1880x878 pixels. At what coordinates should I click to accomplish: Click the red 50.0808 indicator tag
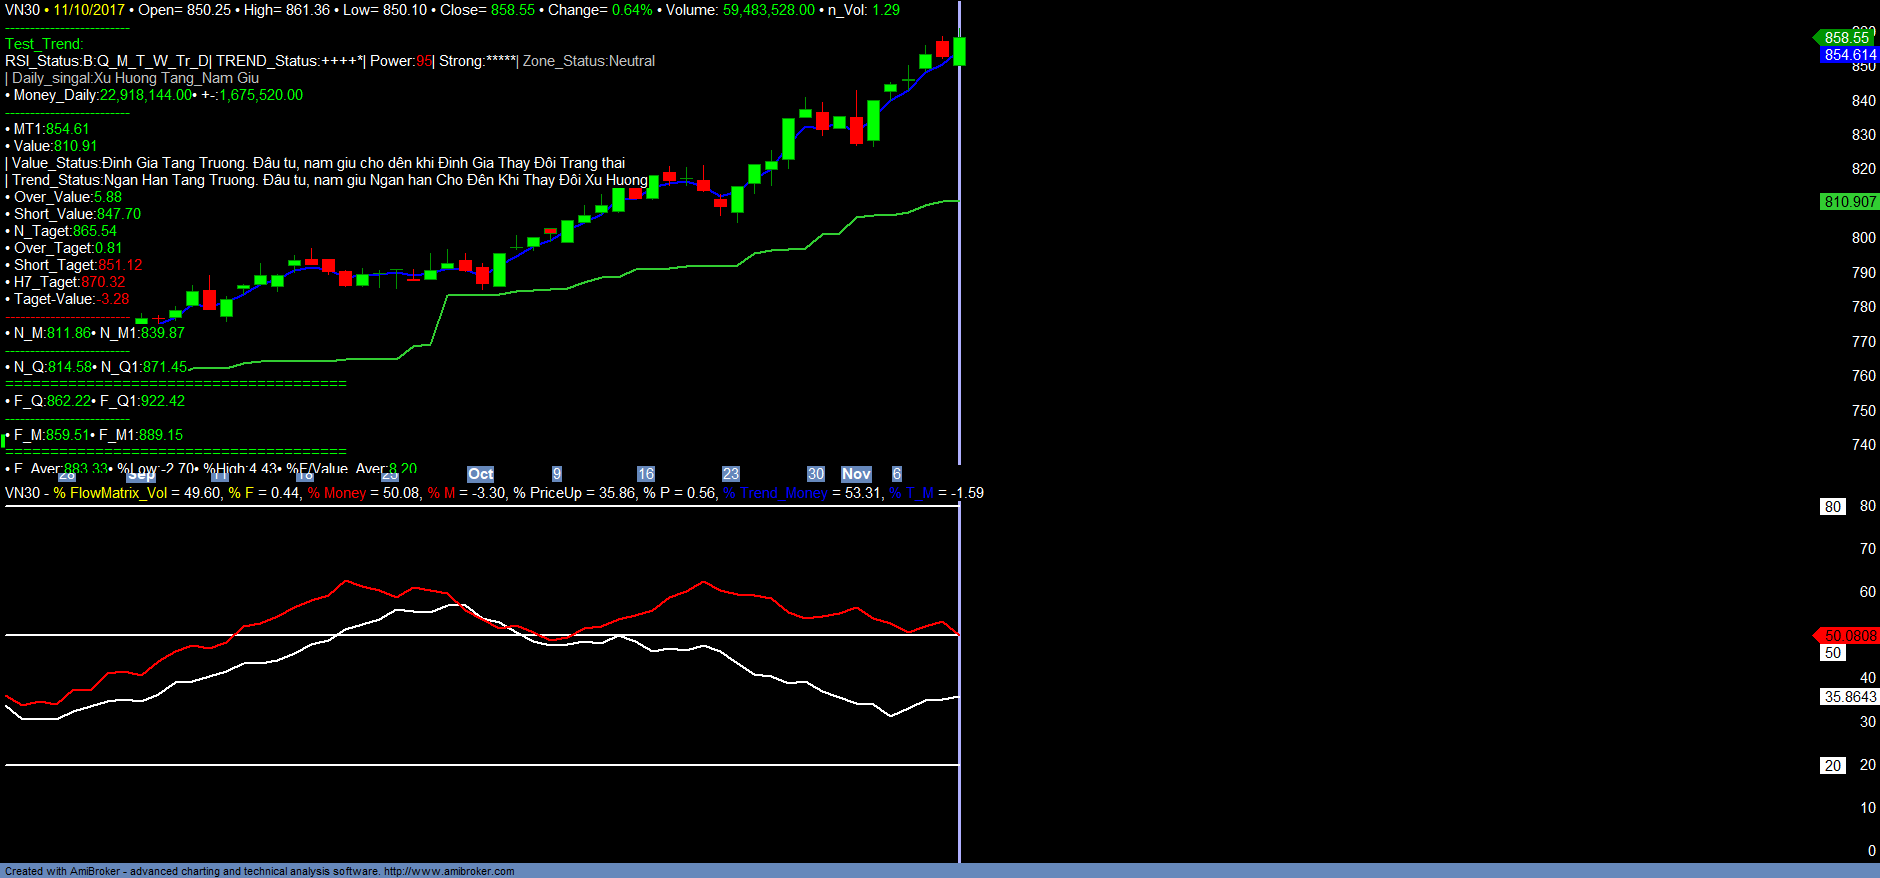[x=1849, y=636]
